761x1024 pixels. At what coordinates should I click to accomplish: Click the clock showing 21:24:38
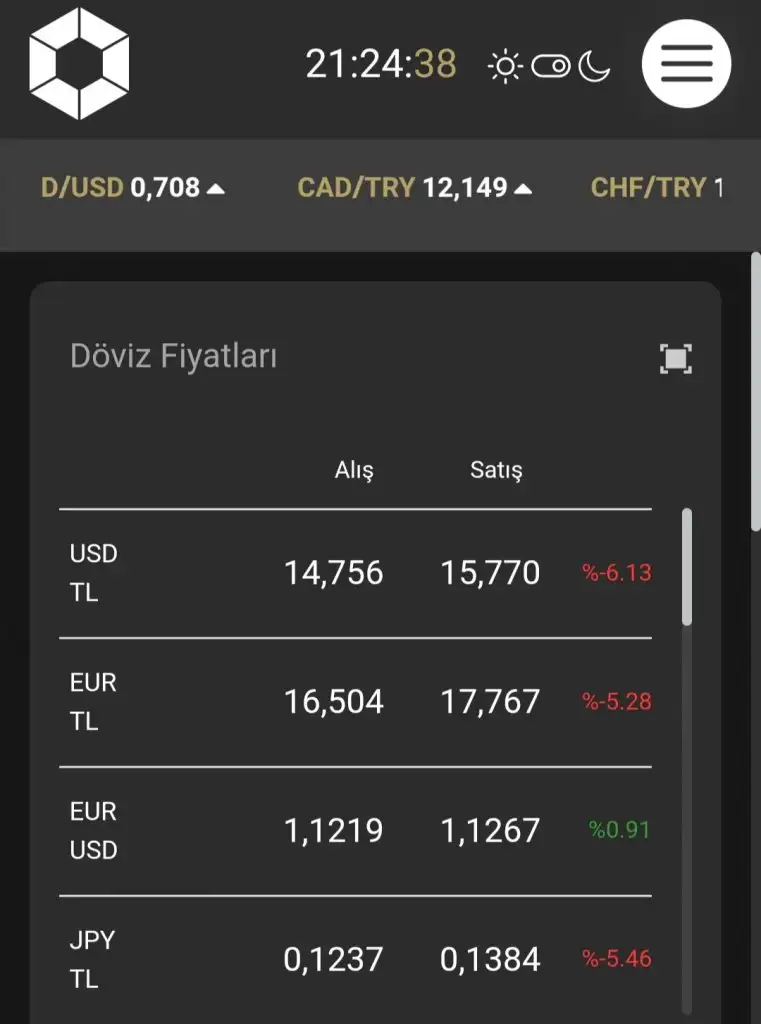[381, 65]
